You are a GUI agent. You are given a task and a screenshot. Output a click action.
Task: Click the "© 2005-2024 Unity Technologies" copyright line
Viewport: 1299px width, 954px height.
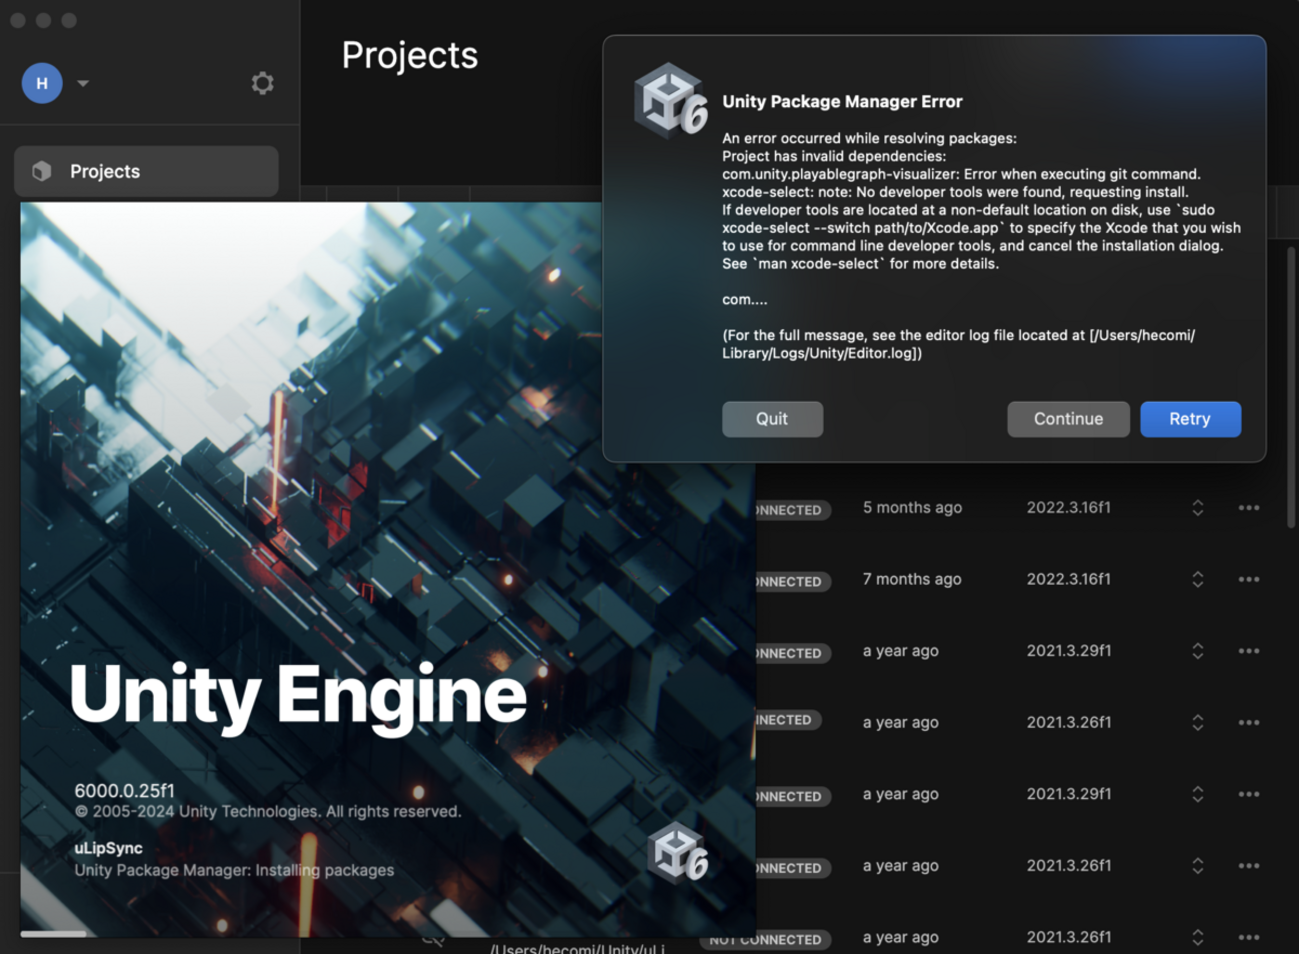point(268,812)
